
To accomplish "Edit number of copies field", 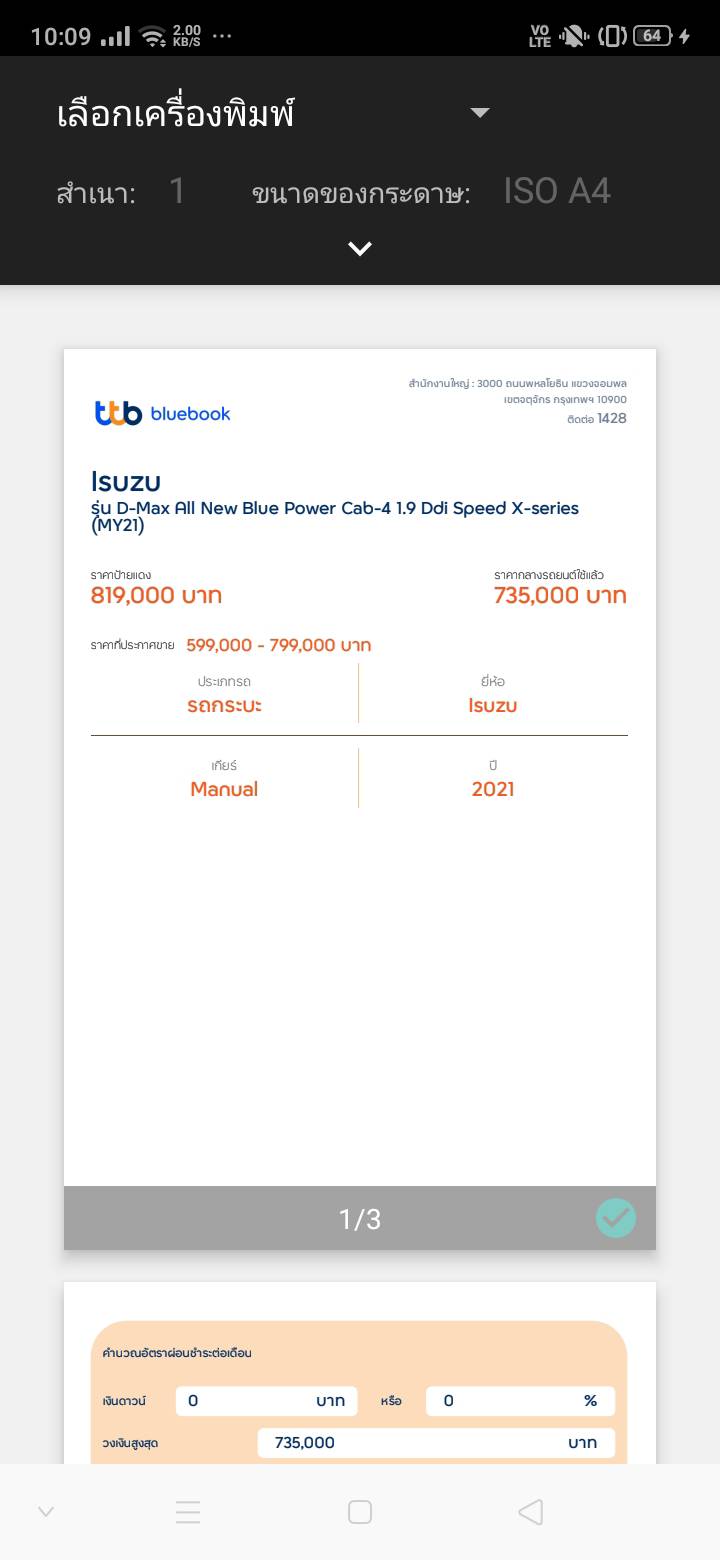I will click(177, 191).
